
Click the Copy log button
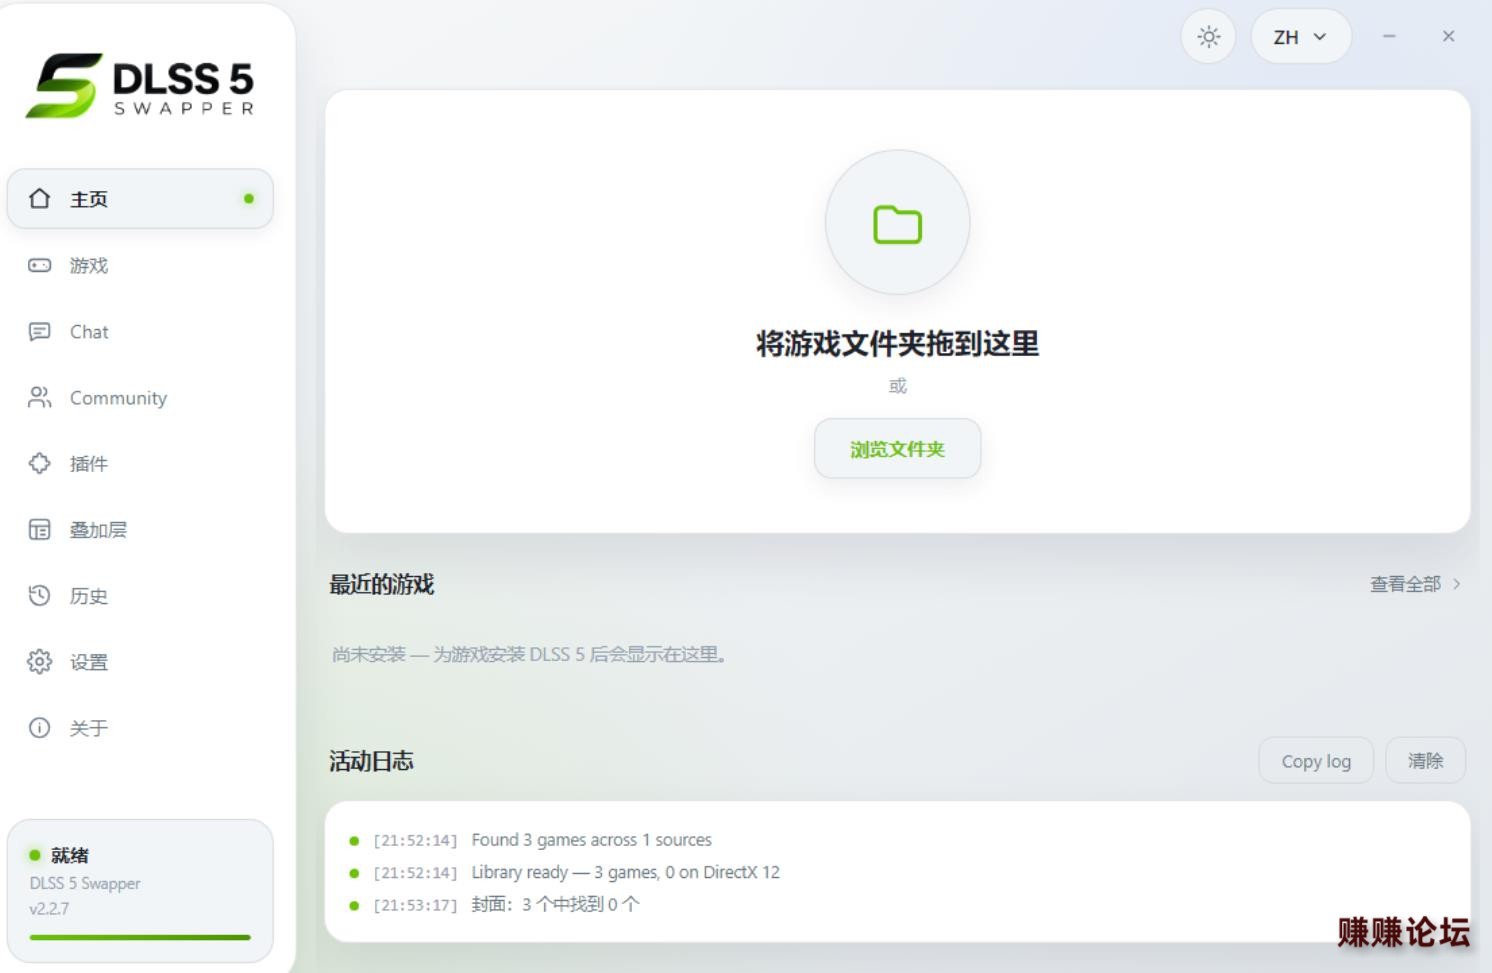[1316, 761]
